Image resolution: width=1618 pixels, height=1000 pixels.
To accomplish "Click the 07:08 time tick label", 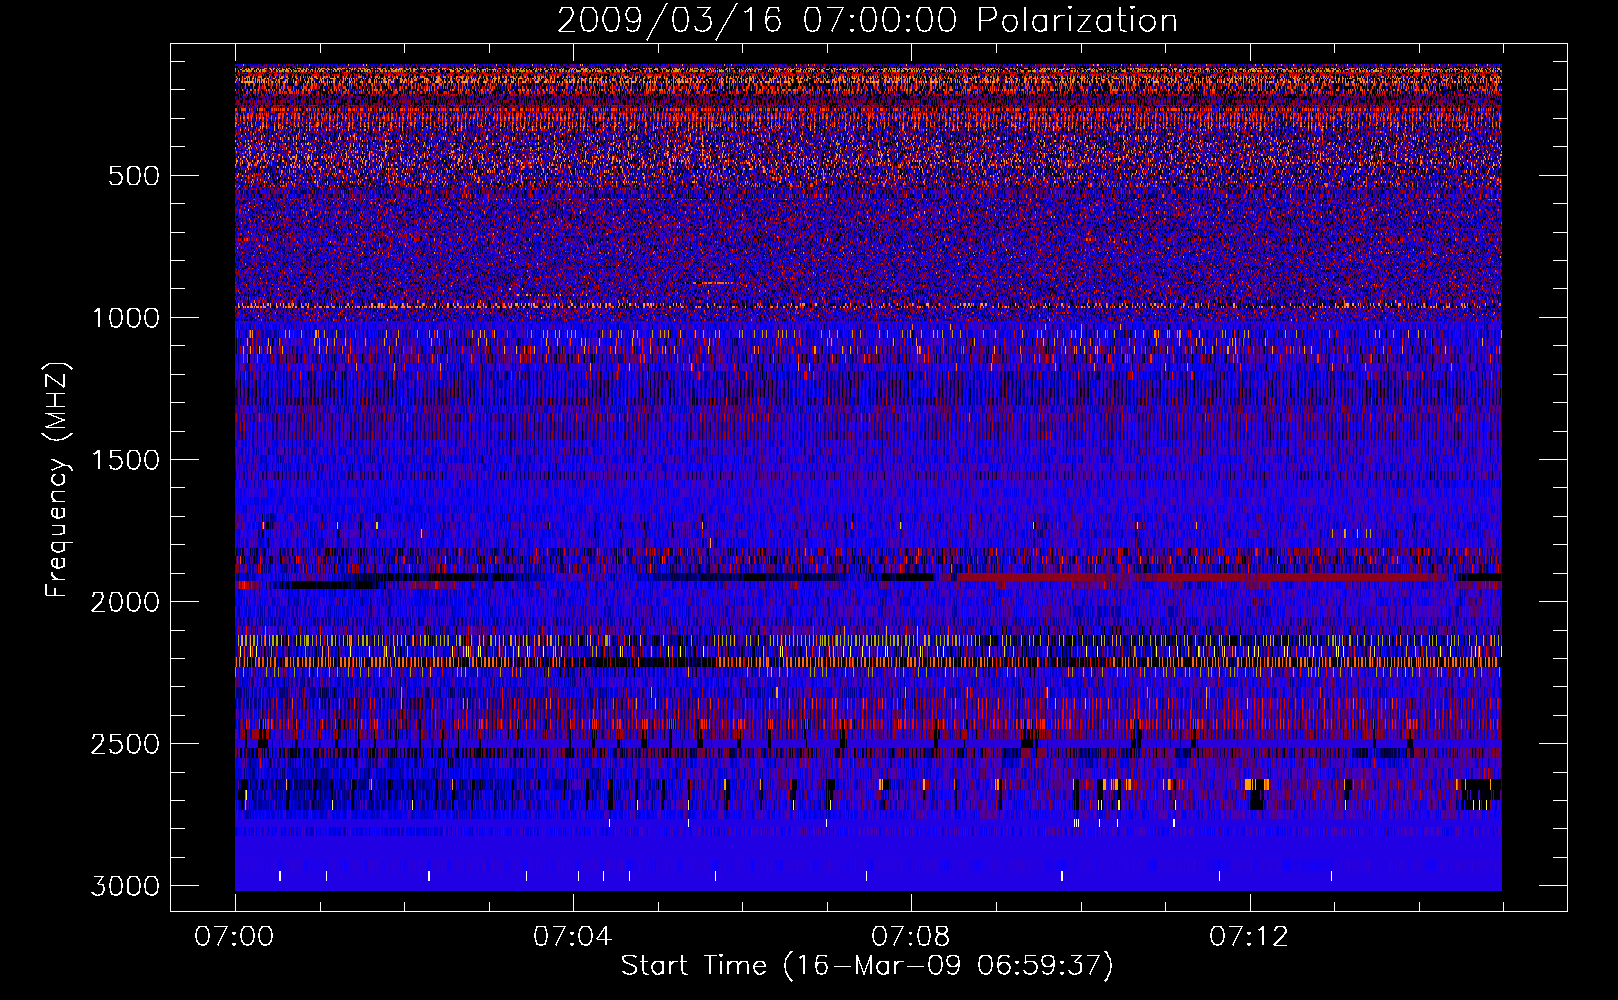I will point(910,937).
